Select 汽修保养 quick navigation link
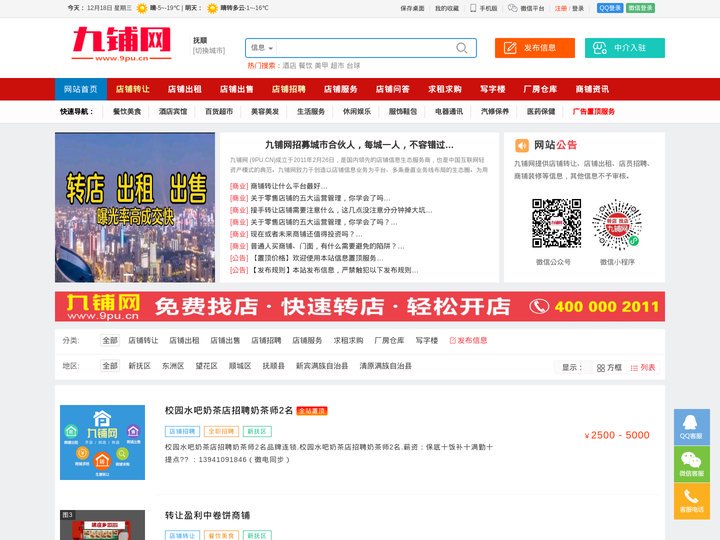 point(495,112)
